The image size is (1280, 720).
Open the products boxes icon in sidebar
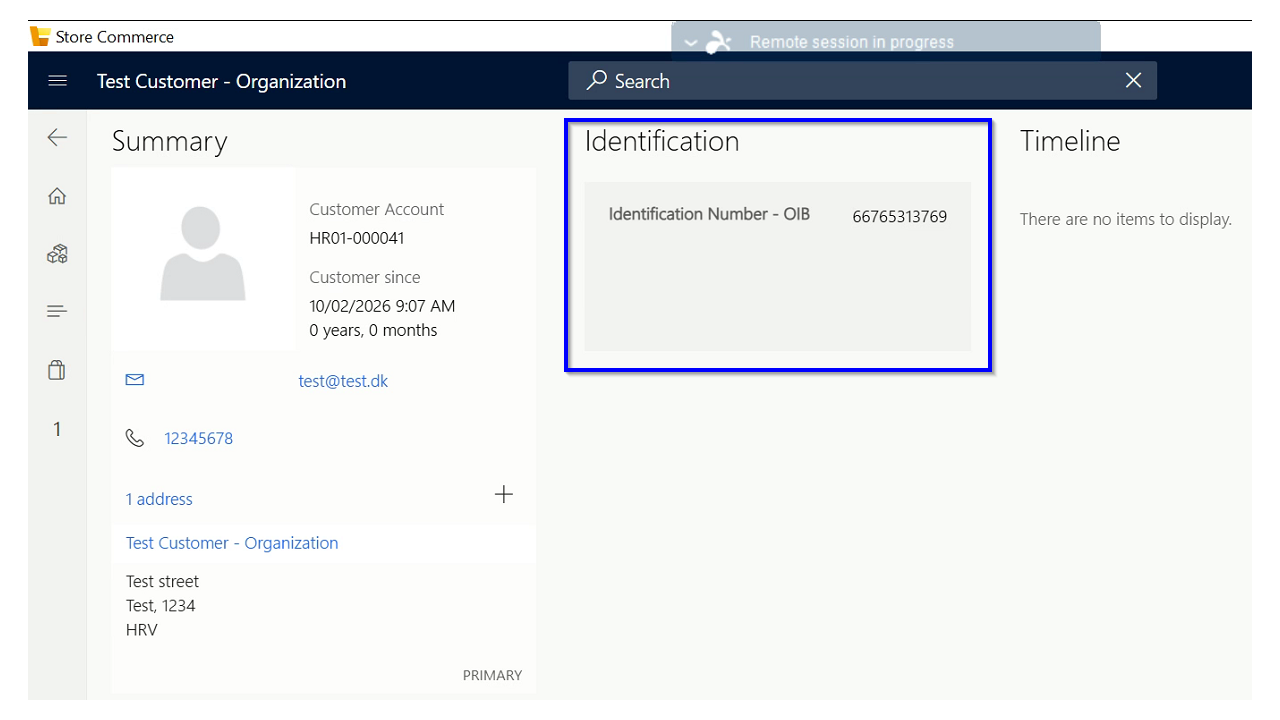(x=57, y=254)
